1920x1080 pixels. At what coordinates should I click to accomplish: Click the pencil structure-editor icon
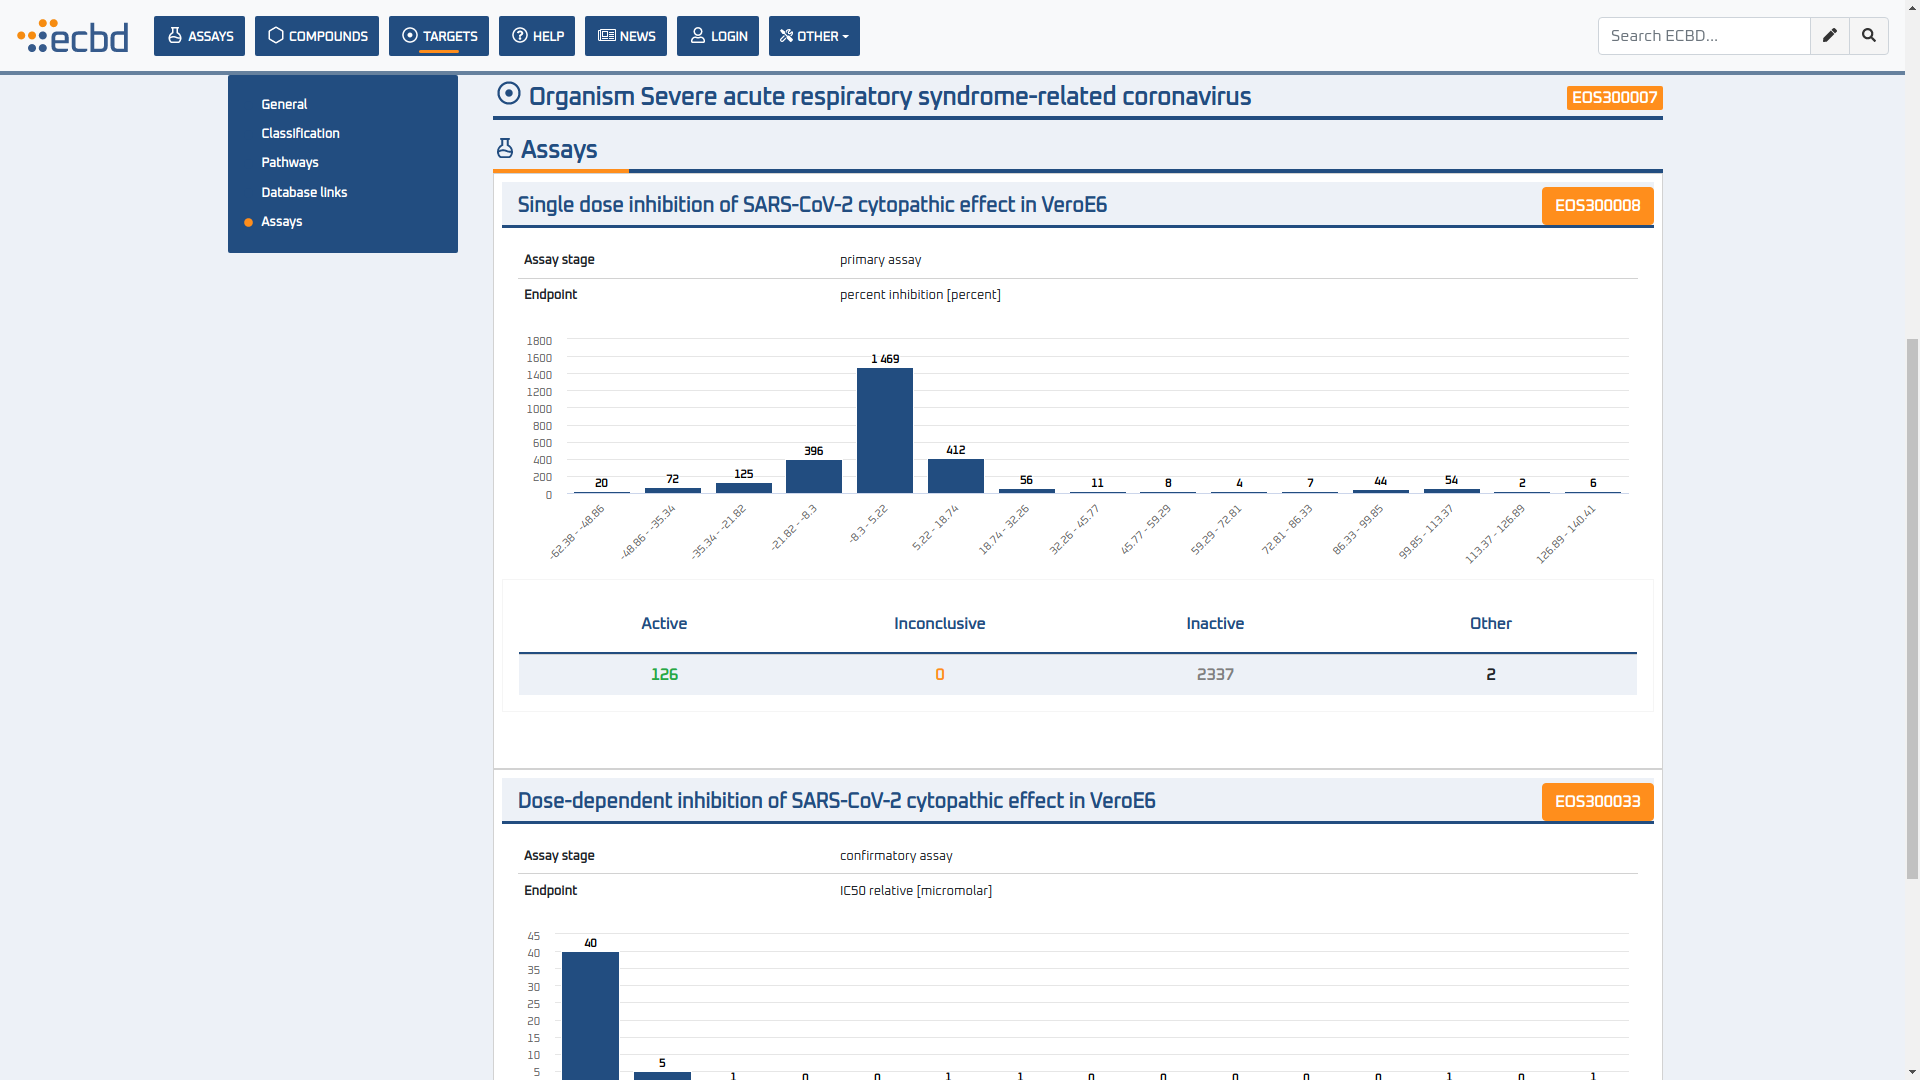[x=1829, y=36]
